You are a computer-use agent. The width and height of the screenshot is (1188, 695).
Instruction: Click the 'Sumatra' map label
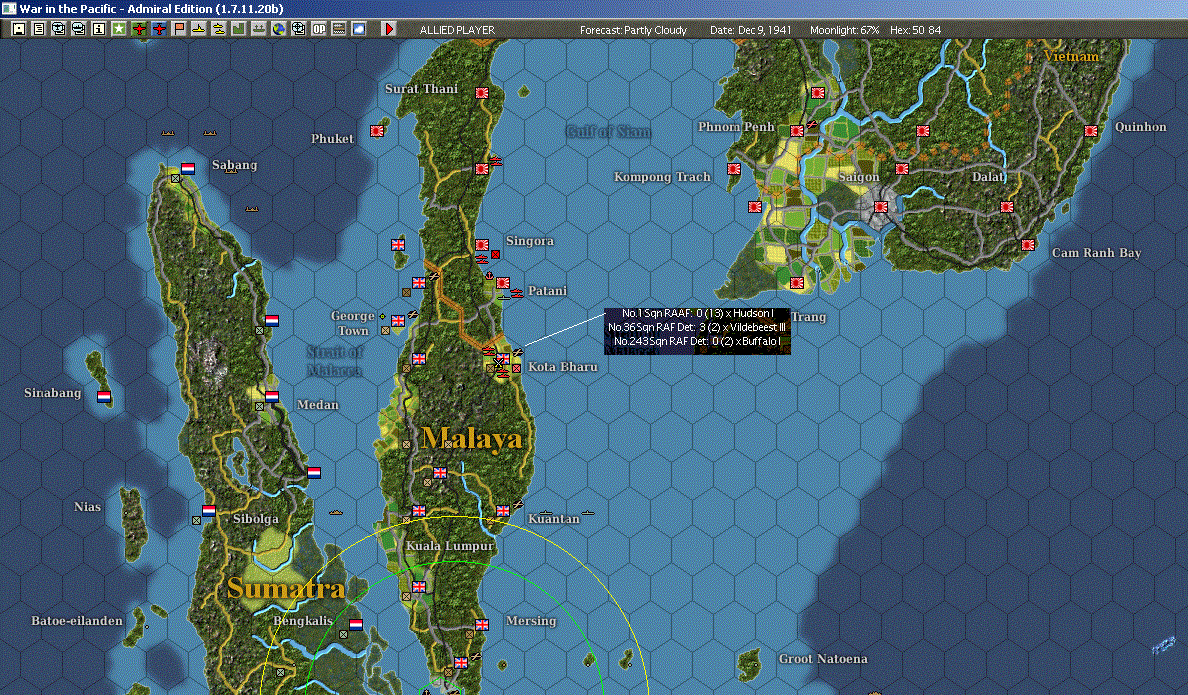coord(286,588)
